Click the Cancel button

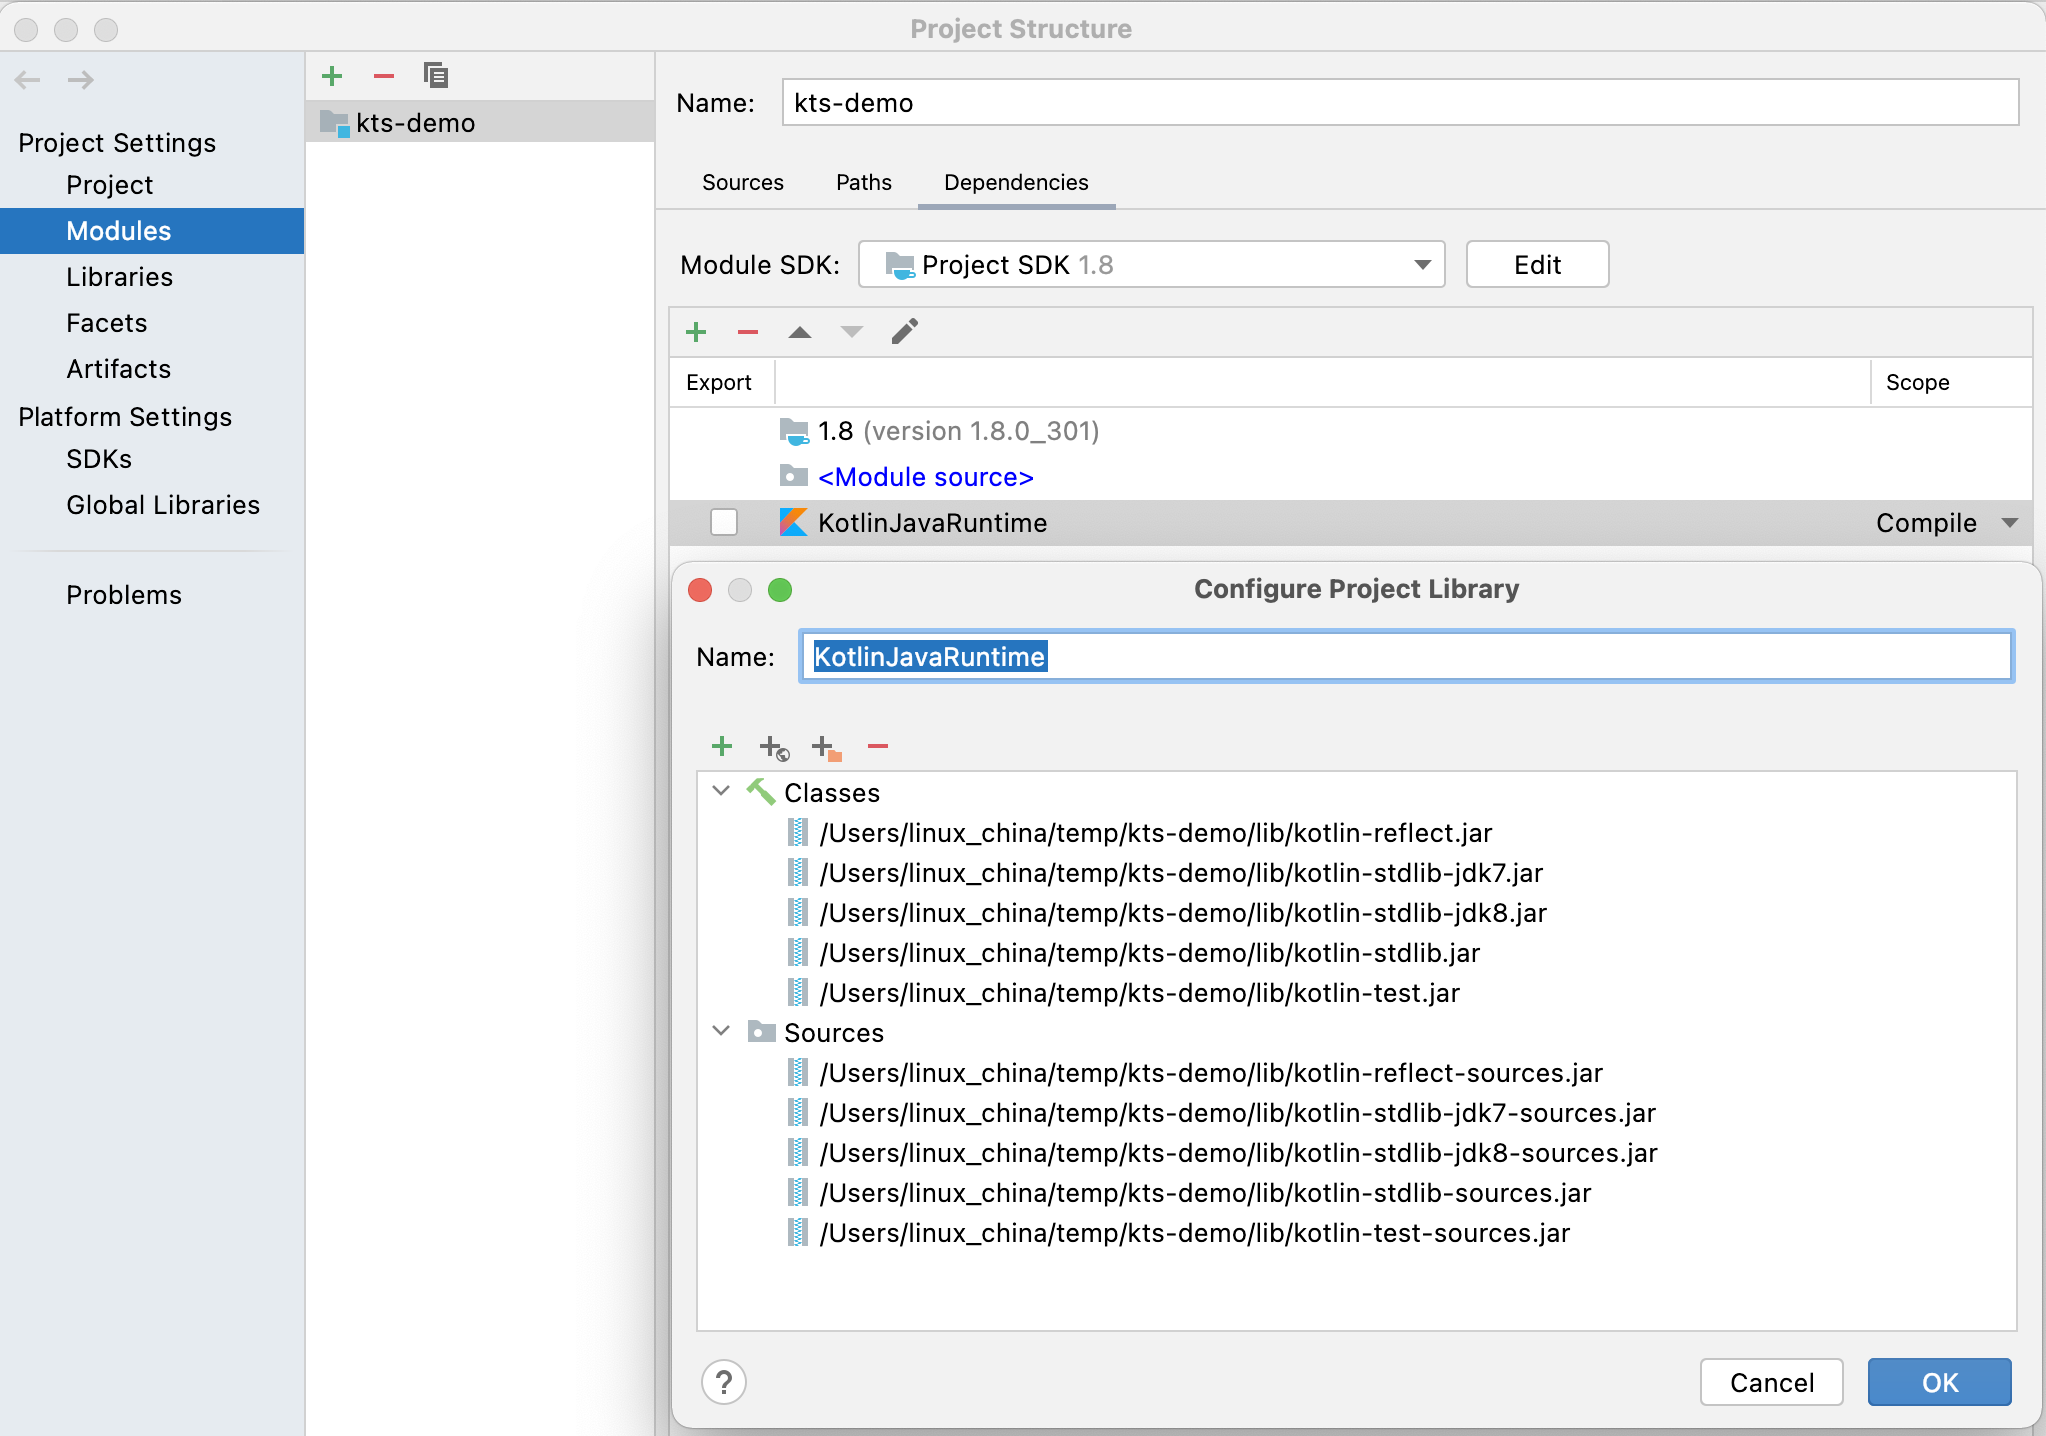[x=1771, y=1382]
